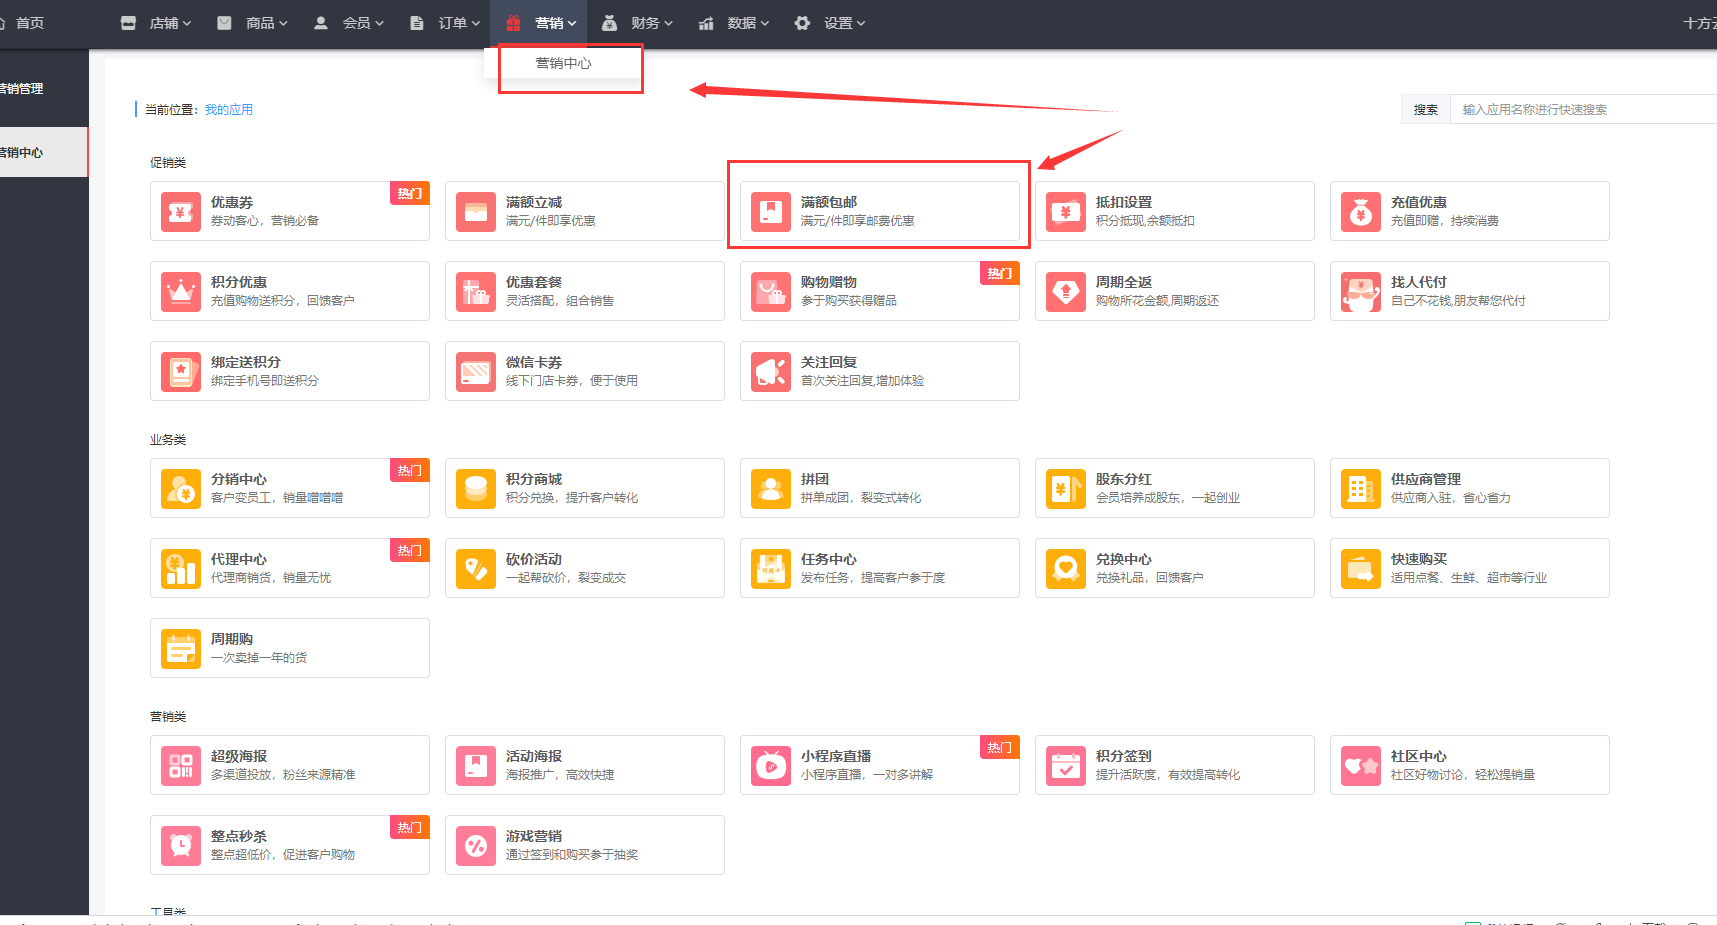Image resolution: width=1717 pixels, height=925 pixels.
Task: Open the 购物赠物 gift icon
Action: [x=771, y=291]
